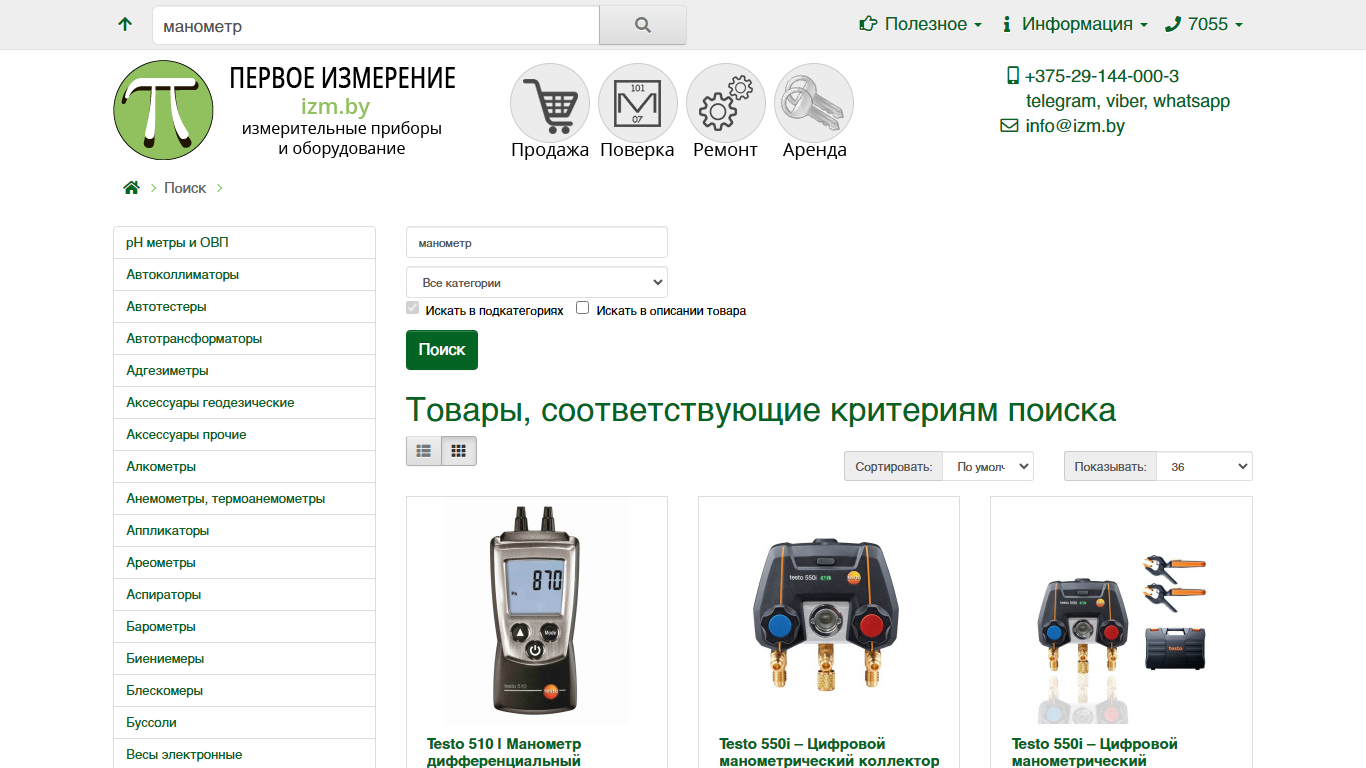Click phone number +375-29-144-000-3
Viewport: 1366px width, 768px height.
coord(1102,76)
